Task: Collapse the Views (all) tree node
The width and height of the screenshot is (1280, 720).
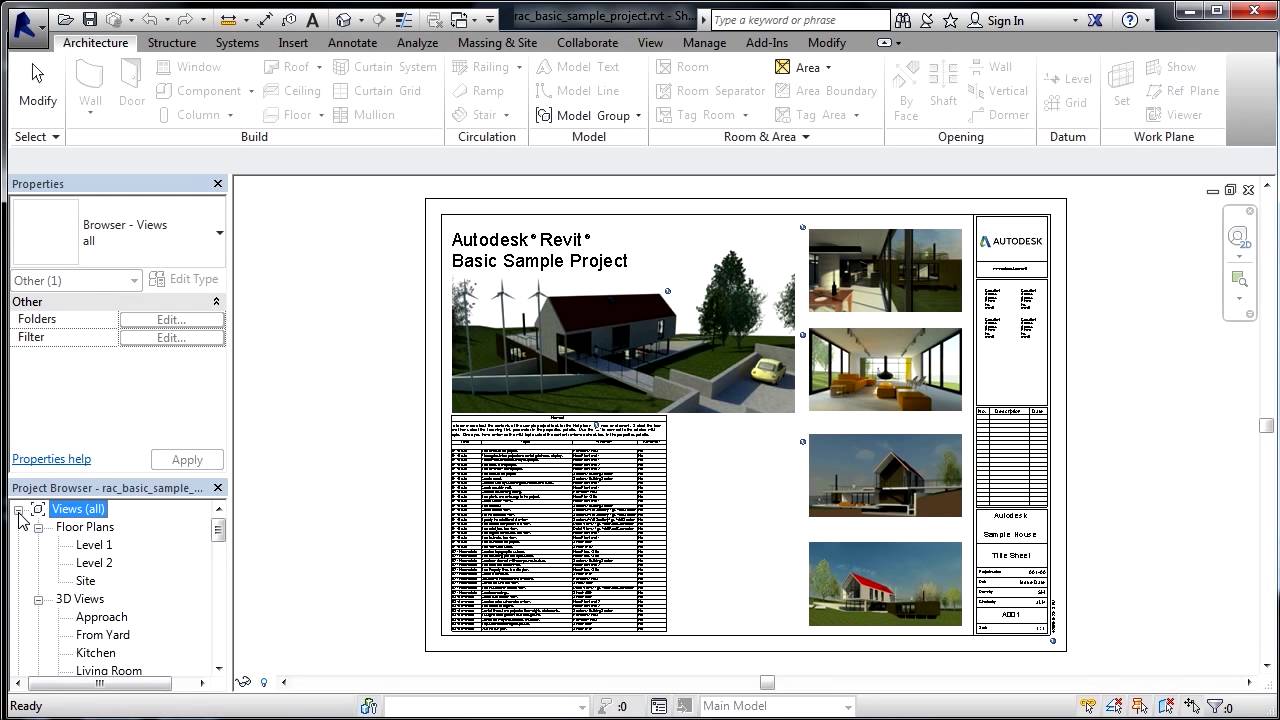Action: pos(19,509)
